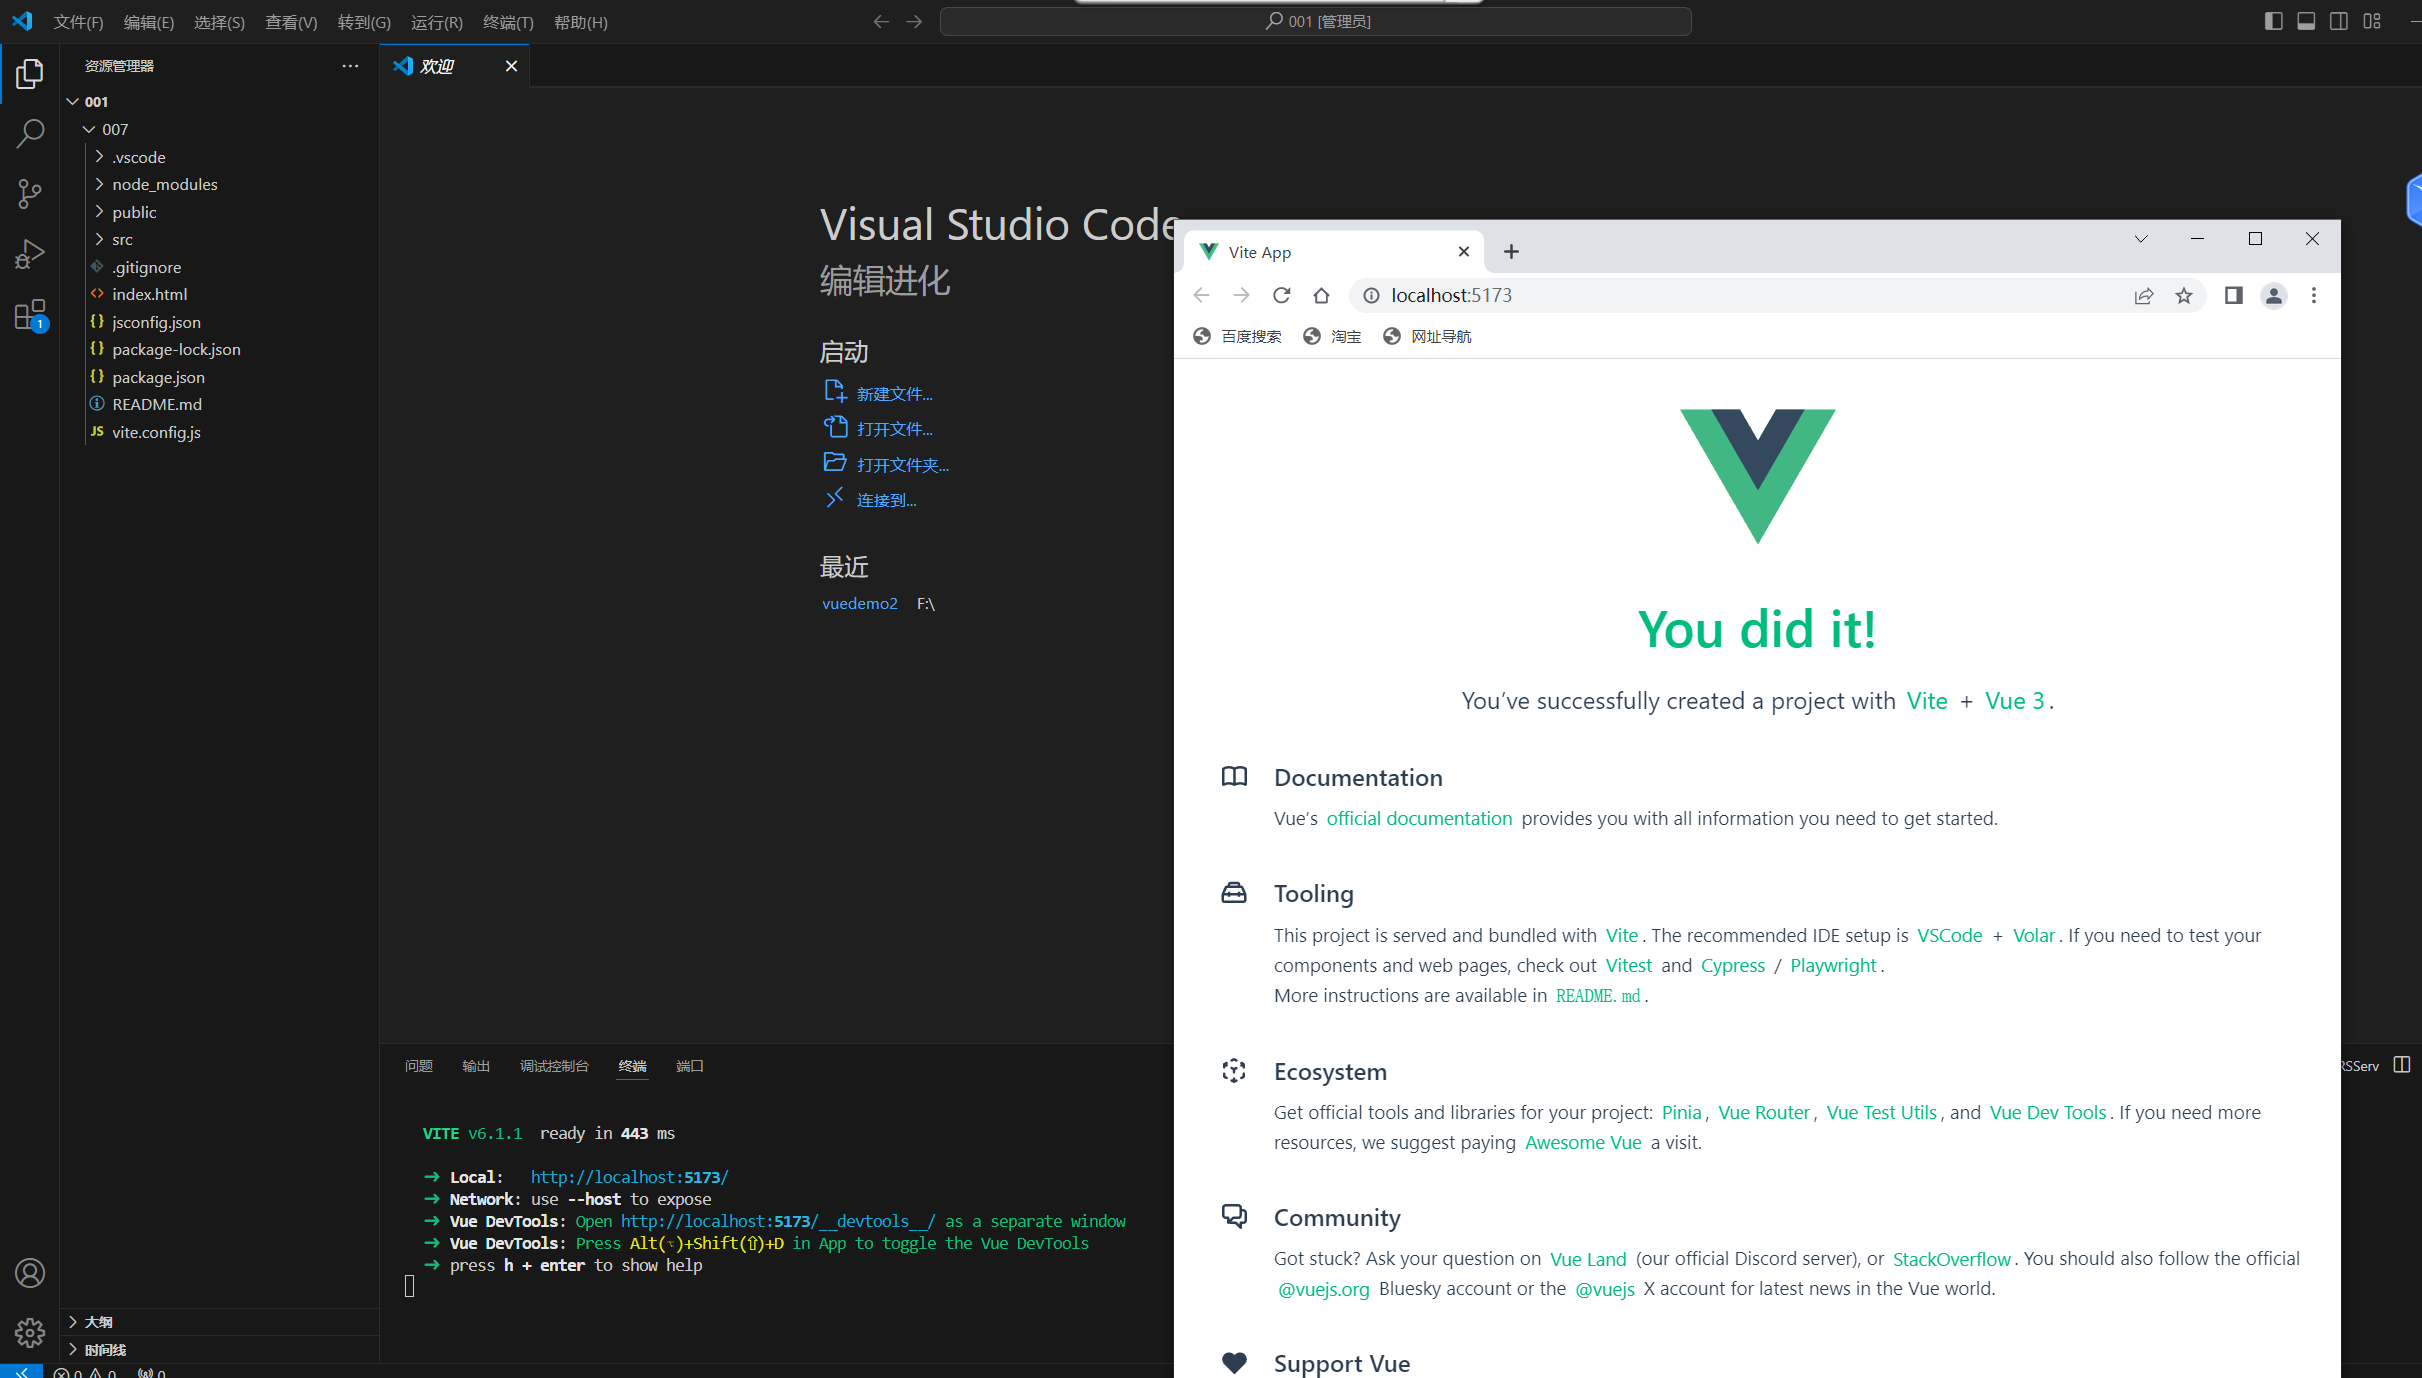Switch to the 输出 panel tab
2422x1378 pixels.
pyautogui.click(x=476, y=1066)
